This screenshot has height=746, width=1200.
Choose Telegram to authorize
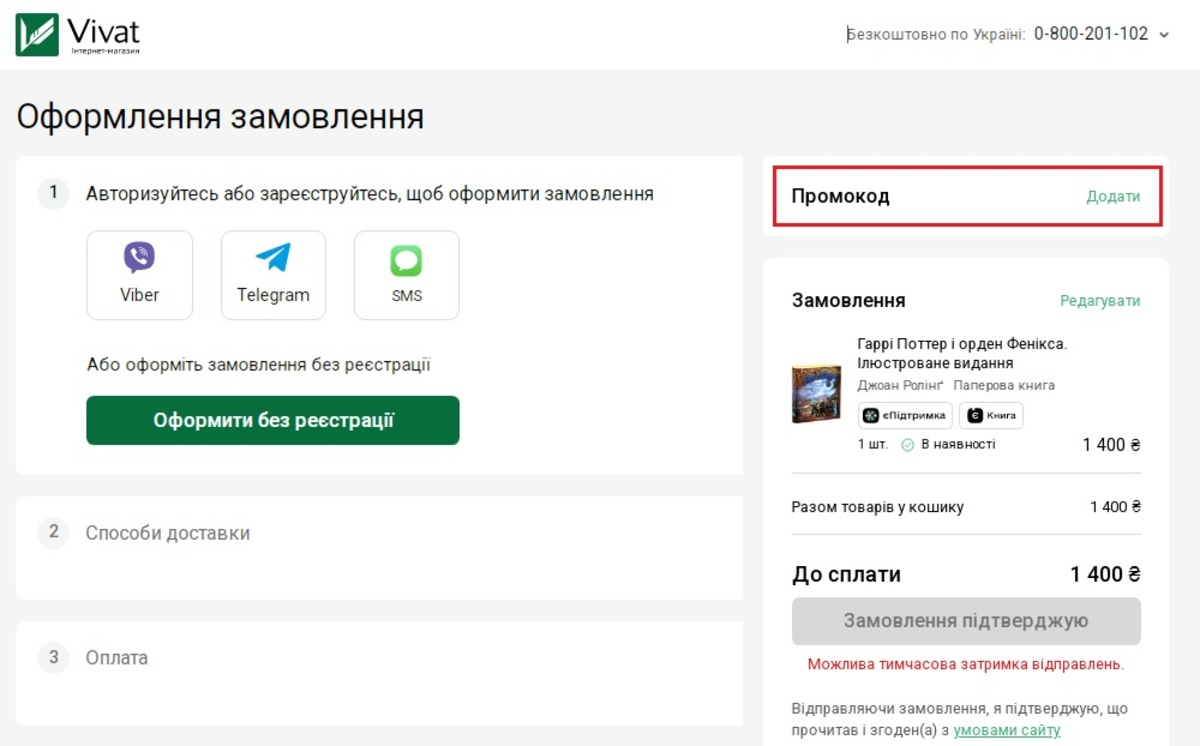tap(273, 274)
